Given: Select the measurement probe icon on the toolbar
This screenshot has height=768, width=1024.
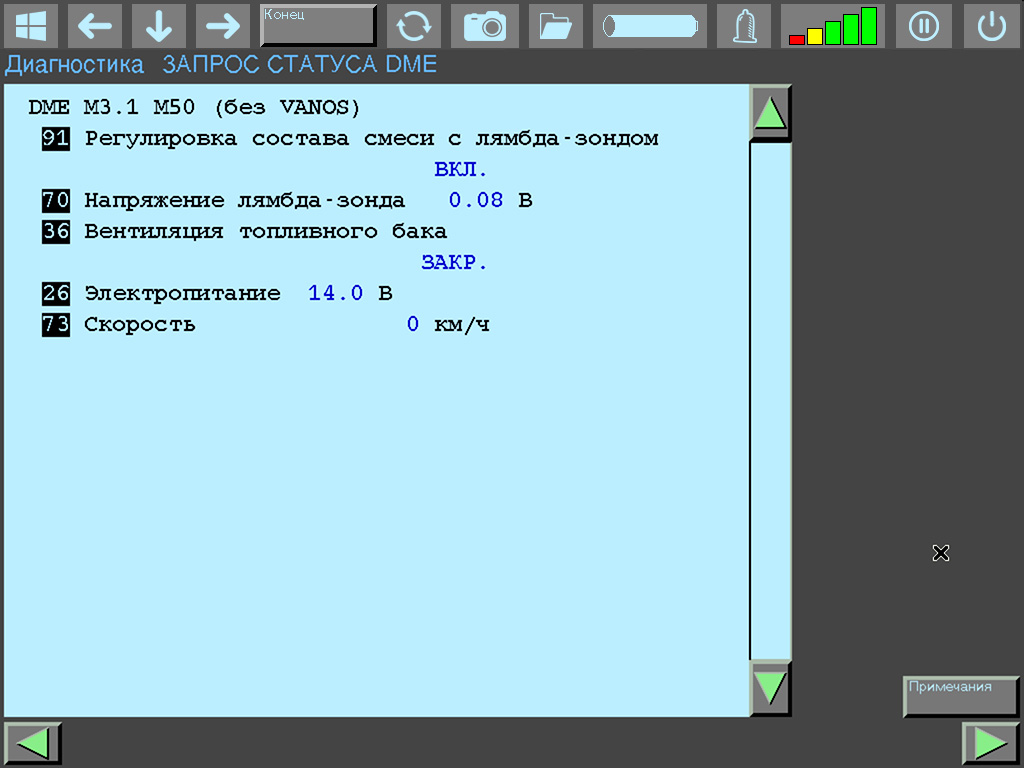Looking at the screenshot, I should 649,26.
